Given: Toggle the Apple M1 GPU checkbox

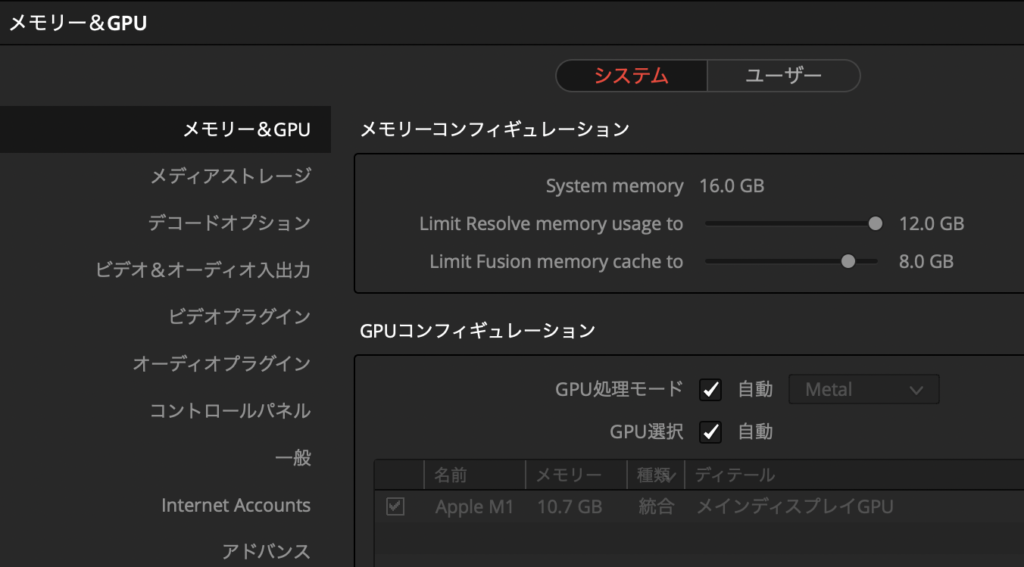Looking at the screenshot, I should (x=395, y=506).
